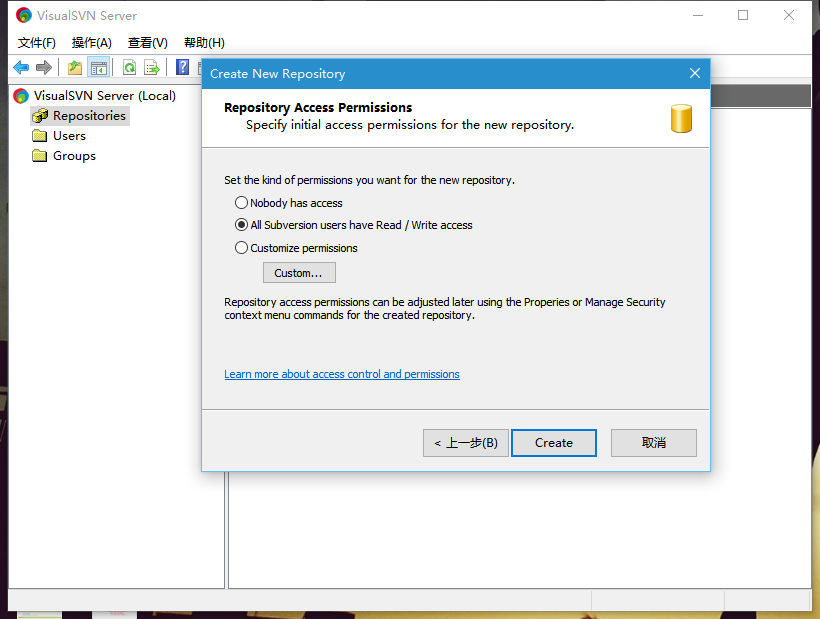Click the Custom... button

(x=299, y=273)
